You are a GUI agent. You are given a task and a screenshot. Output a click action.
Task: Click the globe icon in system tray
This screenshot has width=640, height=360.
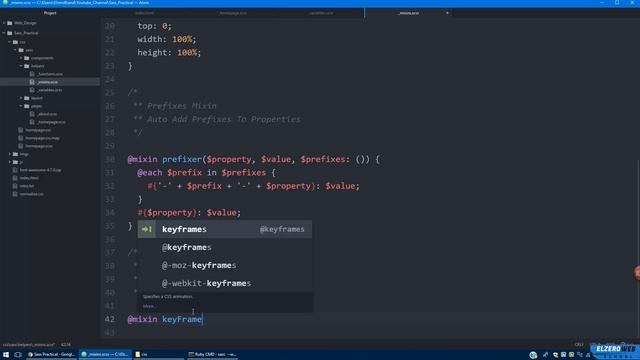533,355
